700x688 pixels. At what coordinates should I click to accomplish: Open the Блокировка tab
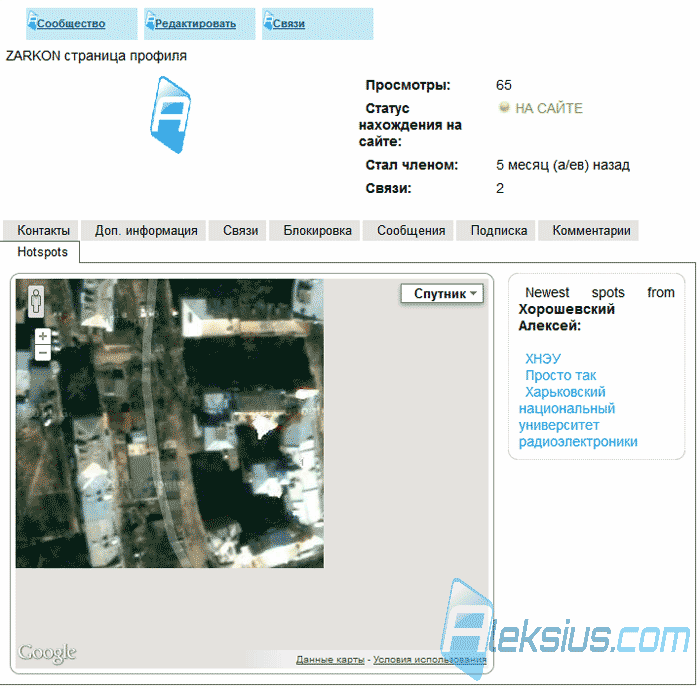pyautogui.click(x=315, y=230)
